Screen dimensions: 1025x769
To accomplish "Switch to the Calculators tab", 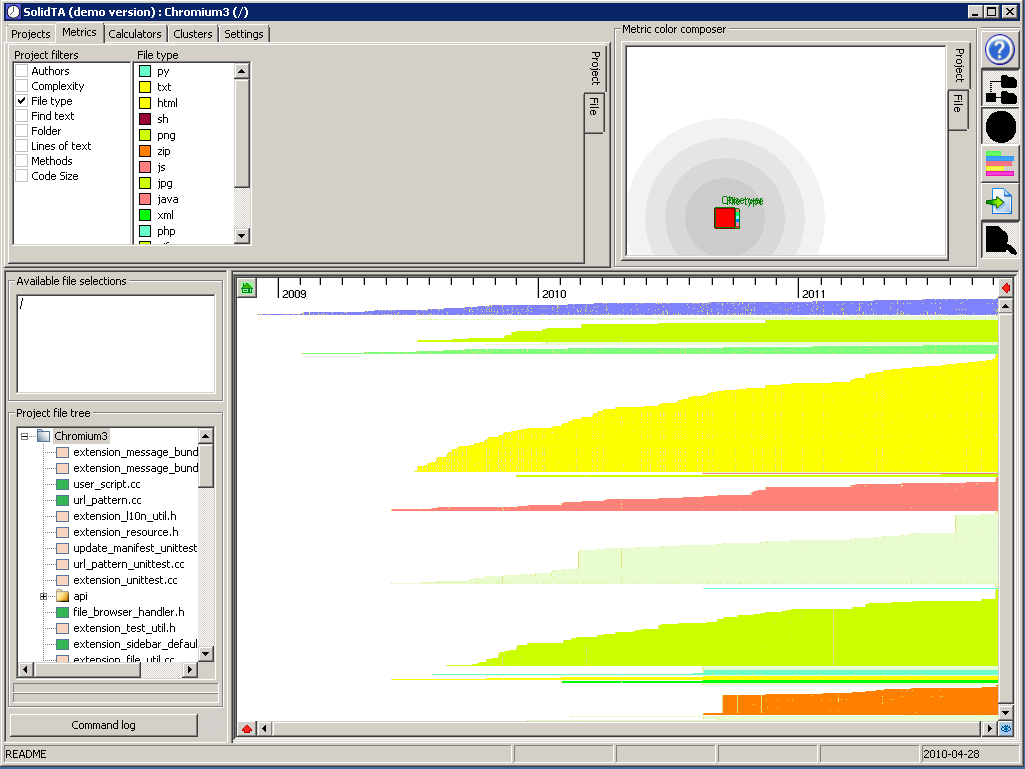I will (x=135, y=34).
